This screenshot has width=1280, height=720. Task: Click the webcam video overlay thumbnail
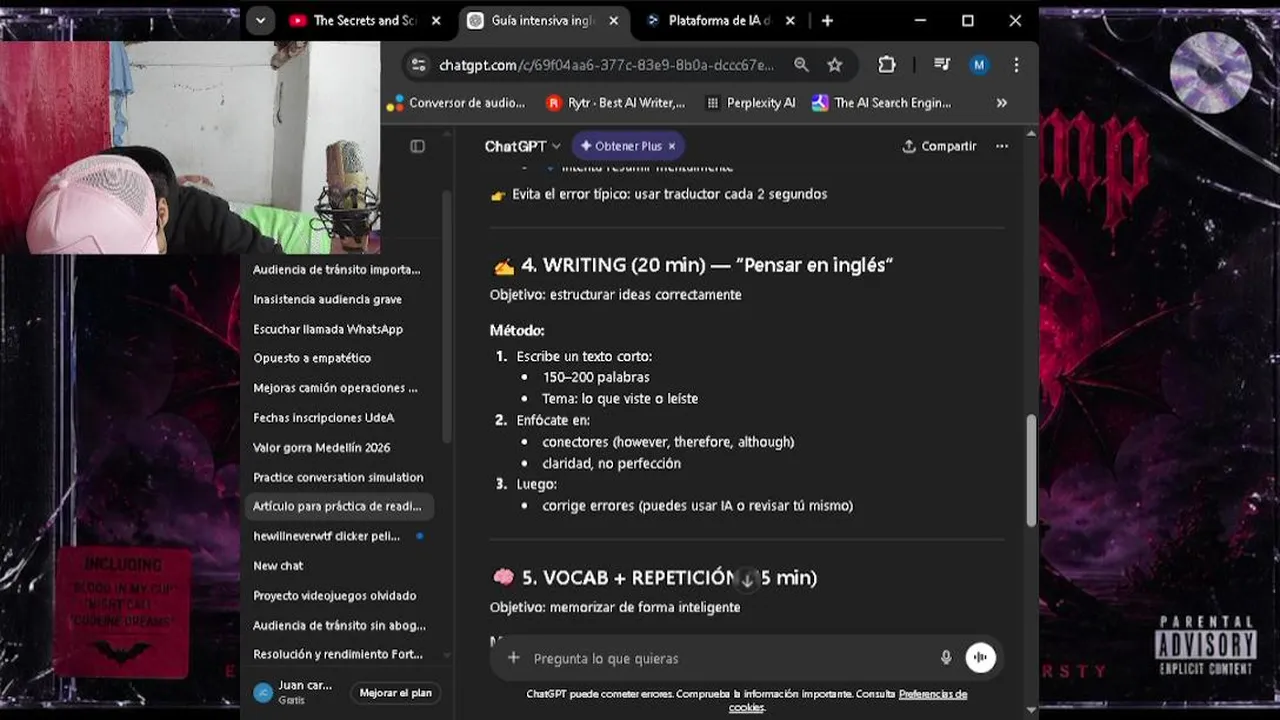[190, 147]
